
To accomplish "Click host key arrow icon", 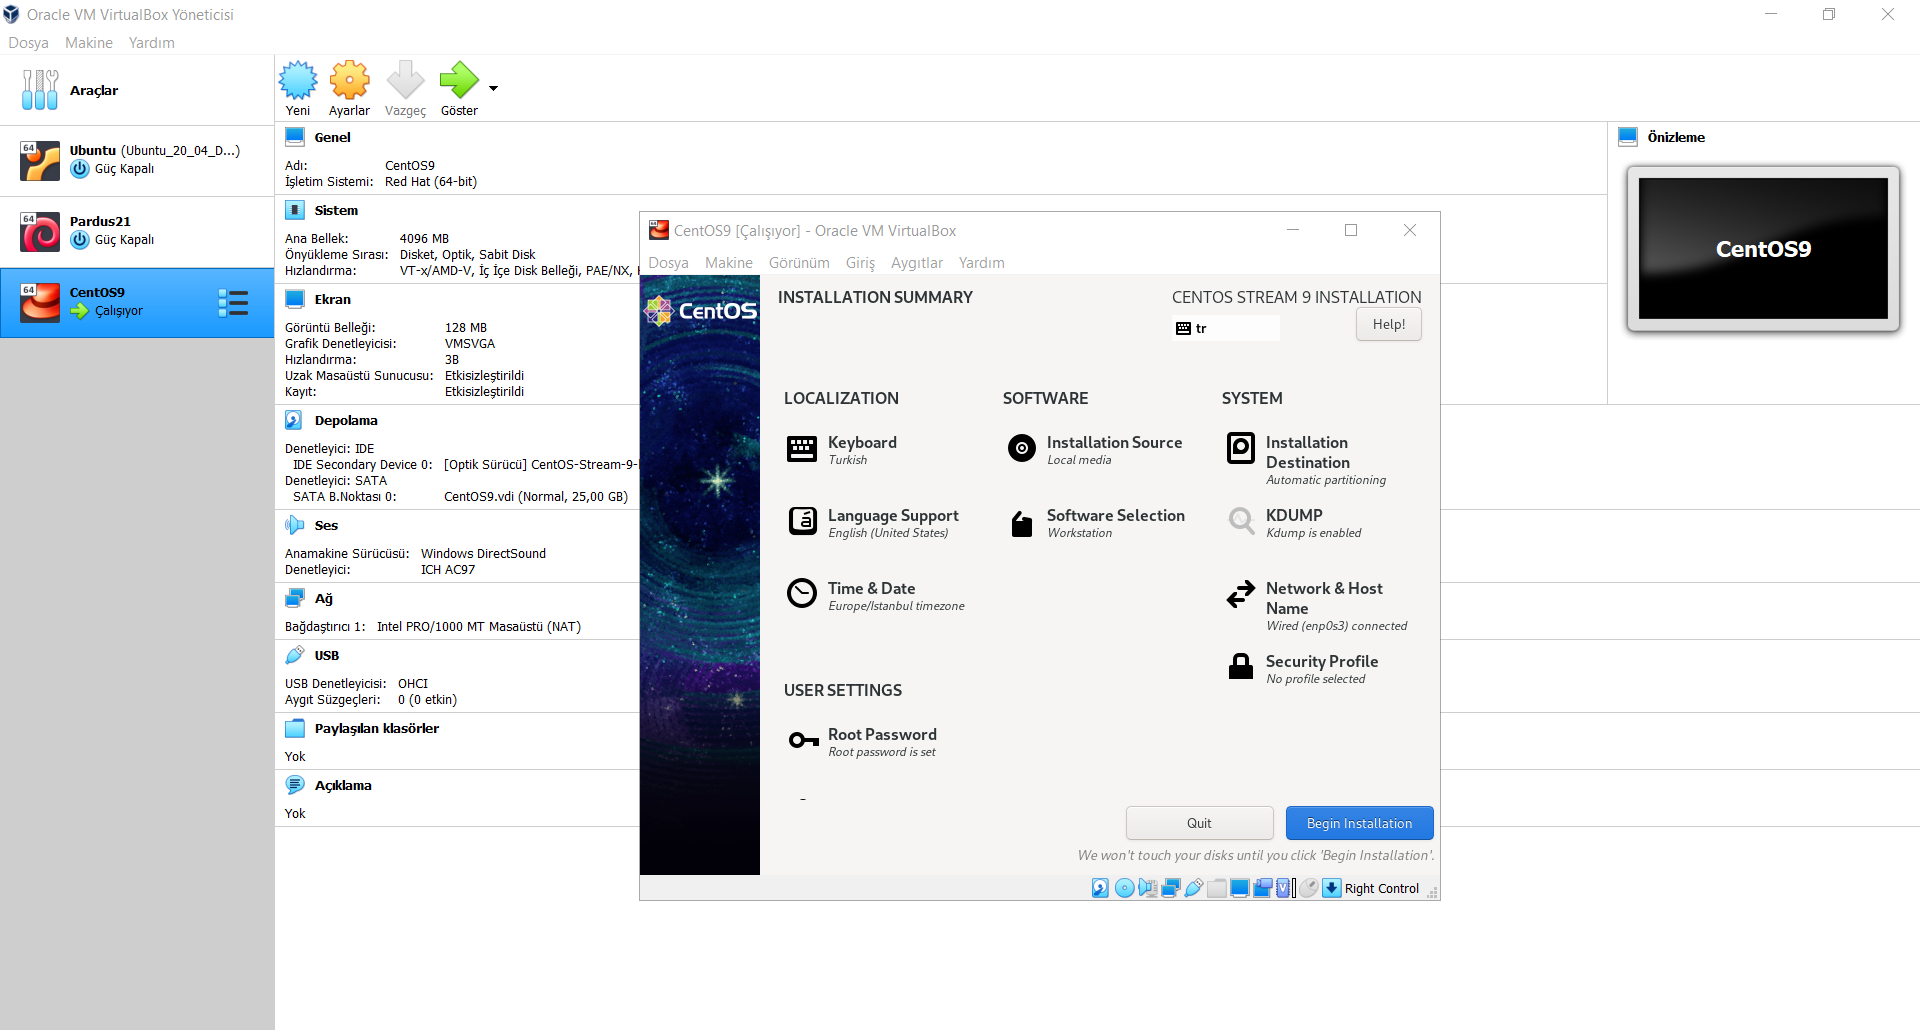I will tap(1332, 888).
